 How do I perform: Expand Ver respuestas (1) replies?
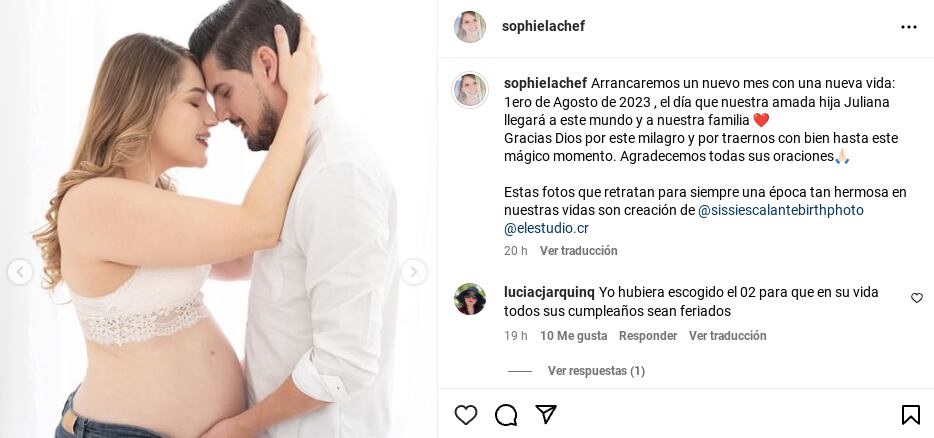point(596,371)
